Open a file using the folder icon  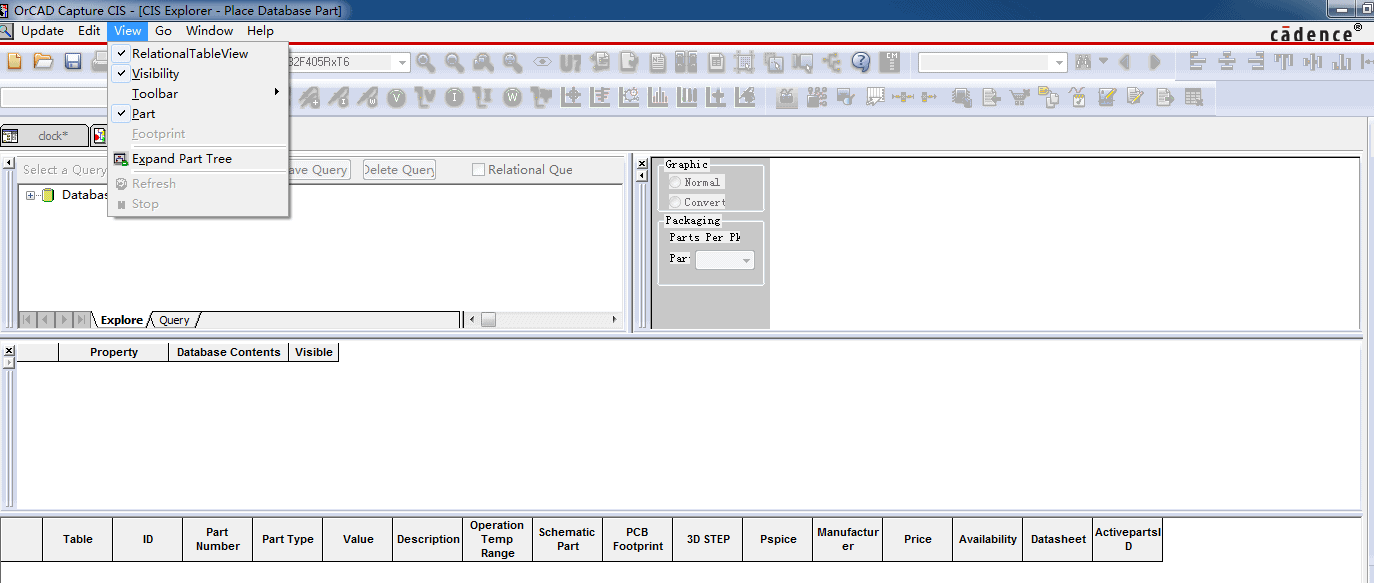[x=43, y=62]
